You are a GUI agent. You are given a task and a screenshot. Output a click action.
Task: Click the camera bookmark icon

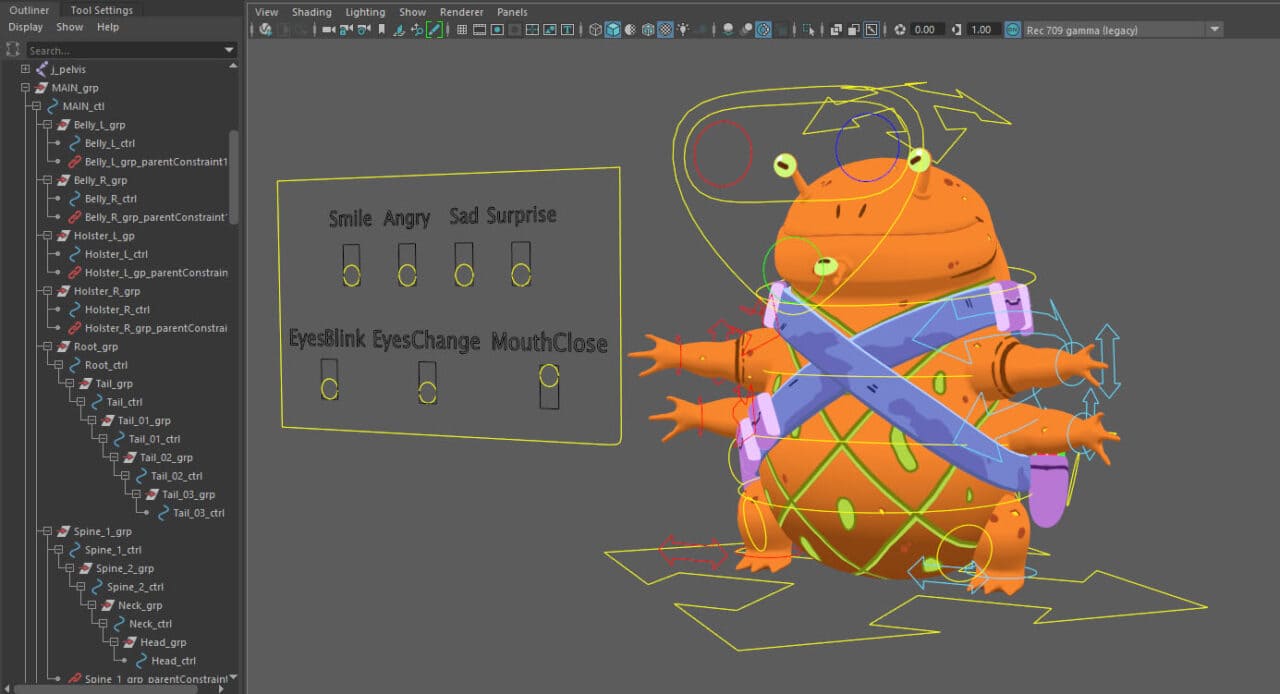381,29
